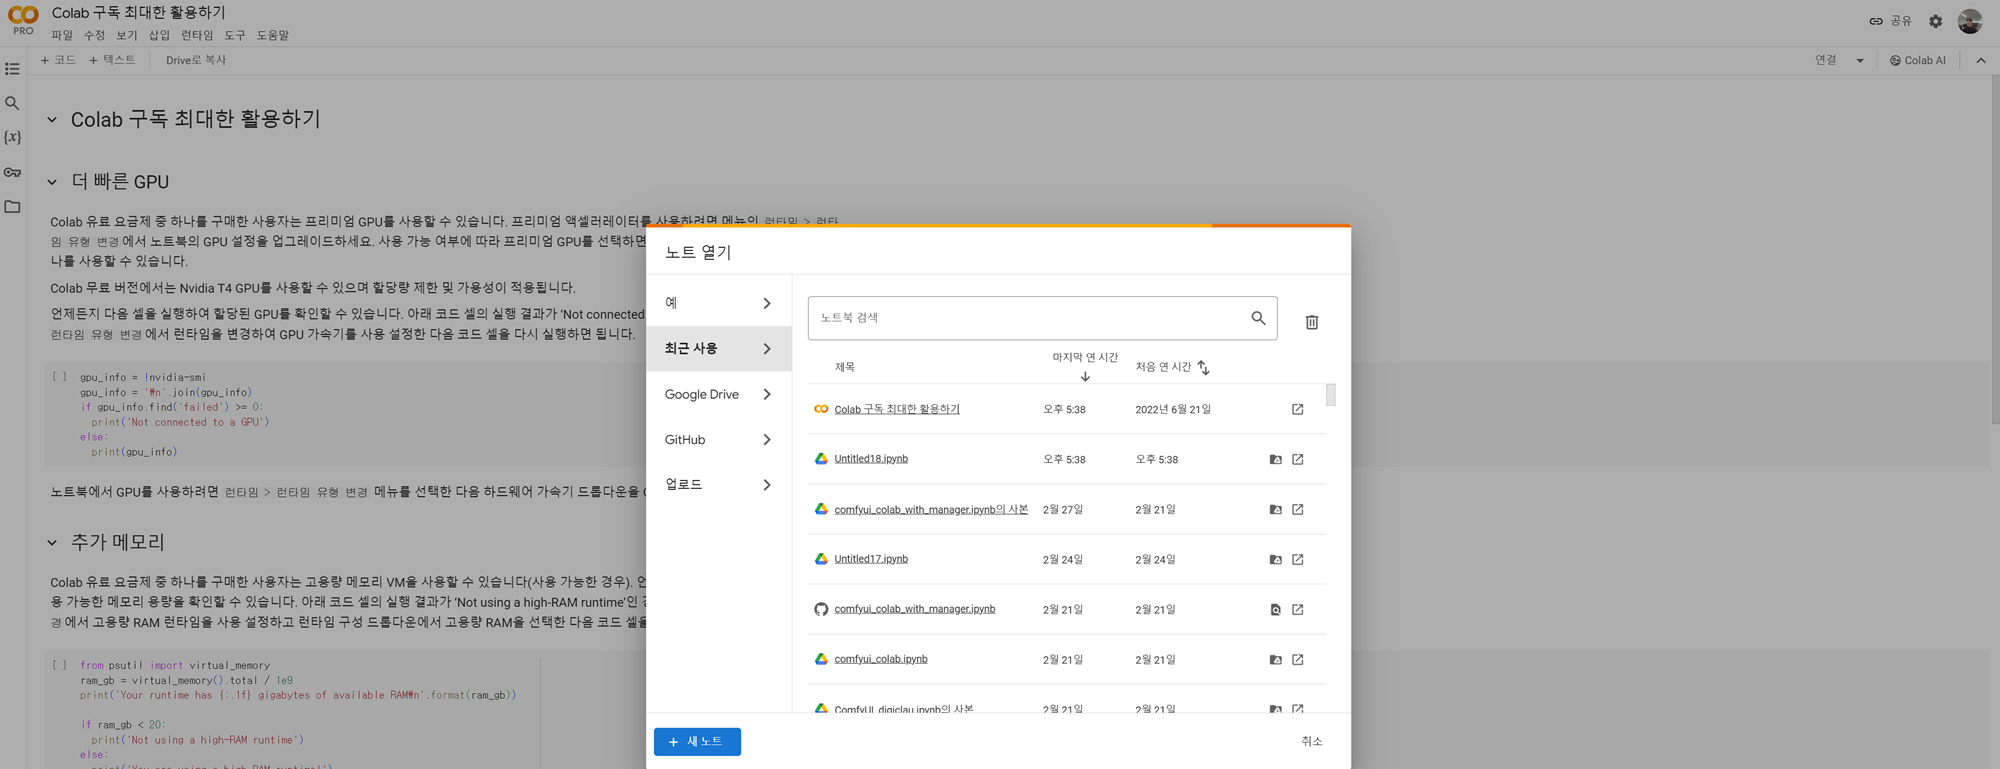The width and height of the screenshot is (2000, 769).
Task: Open the 삽입 menu
Action: tap(159, 35)
